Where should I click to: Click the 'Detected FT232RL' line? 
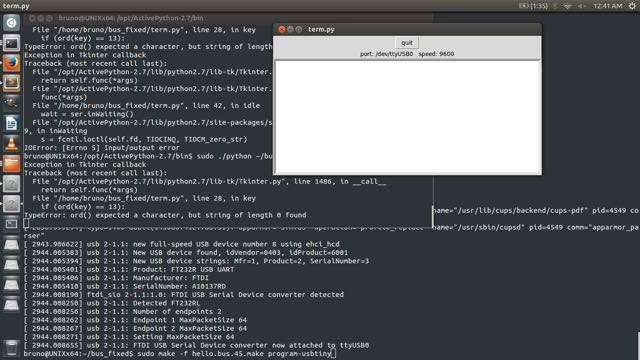pos(112,303)
